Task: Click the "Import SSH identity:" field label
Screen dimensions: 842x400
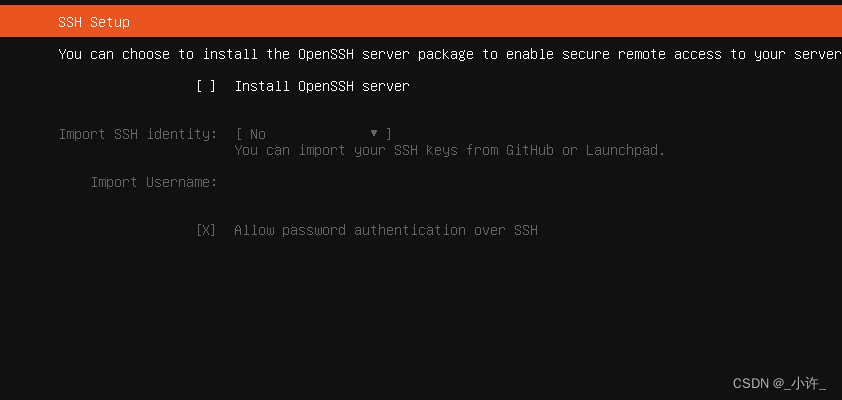Action: 138,133
